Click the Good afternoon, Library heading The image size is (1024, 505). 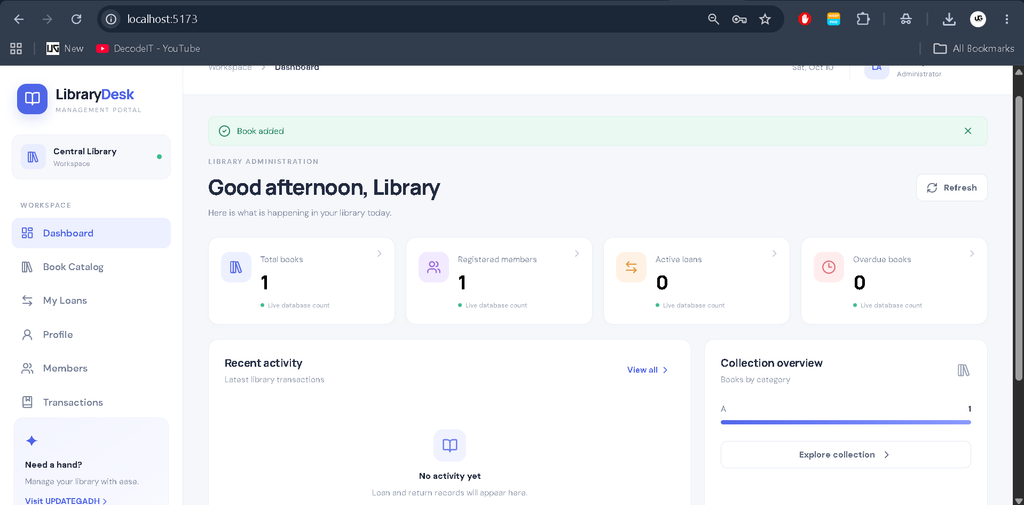click(x=324, y=188)
